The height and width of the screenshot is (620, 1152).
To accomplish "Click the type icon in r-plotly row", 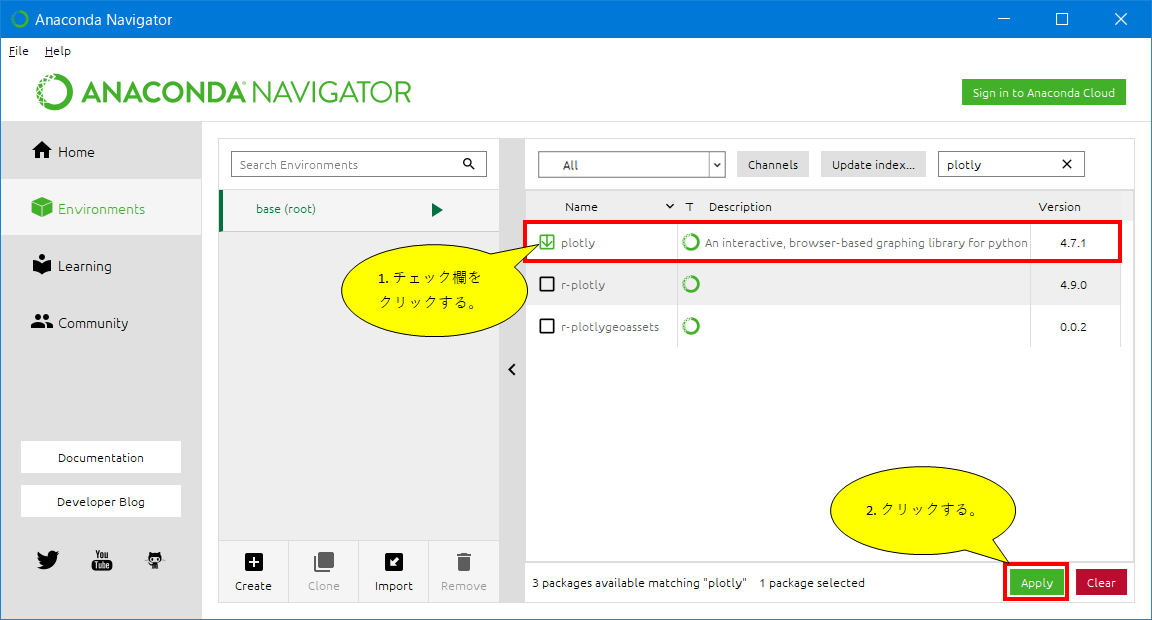I will (x=691, y=284).
